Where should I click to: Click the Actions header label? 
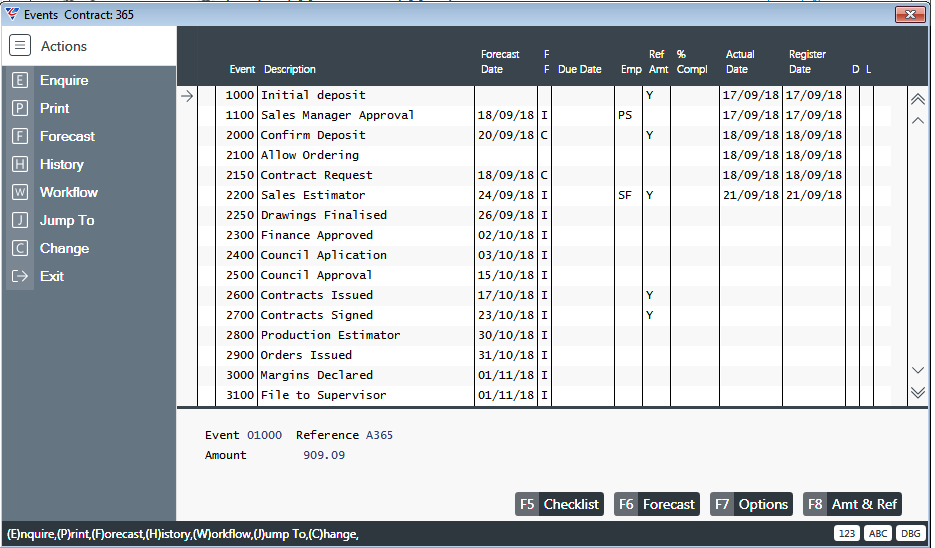[64, 46]
